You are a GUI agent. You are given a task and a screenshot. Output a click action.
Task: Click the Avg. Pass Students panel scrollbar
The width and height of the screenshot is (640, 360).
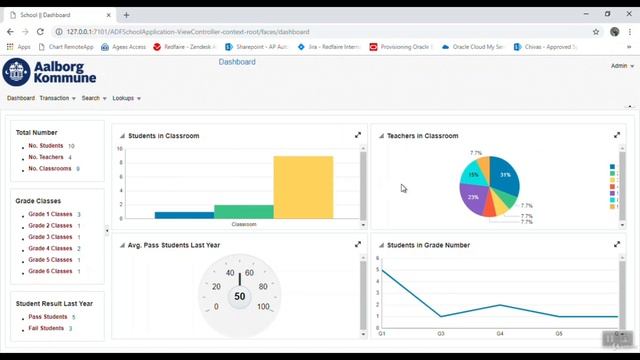coord(363,296)
